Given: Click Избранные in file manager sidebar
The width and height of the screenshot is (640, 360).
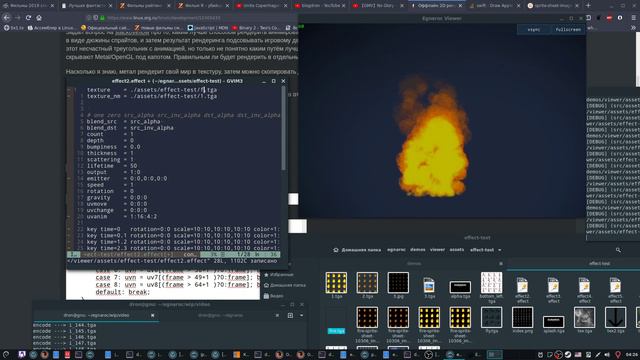Looking at the screenshot, I should (278, 275).
